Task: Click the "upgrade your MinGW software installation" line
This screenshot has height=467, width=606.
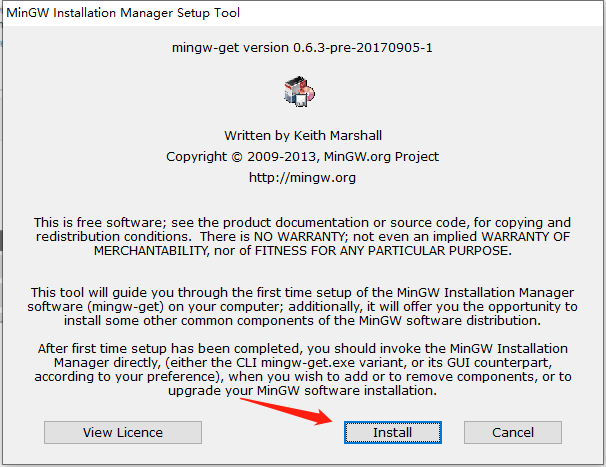Action: (302, 391)
